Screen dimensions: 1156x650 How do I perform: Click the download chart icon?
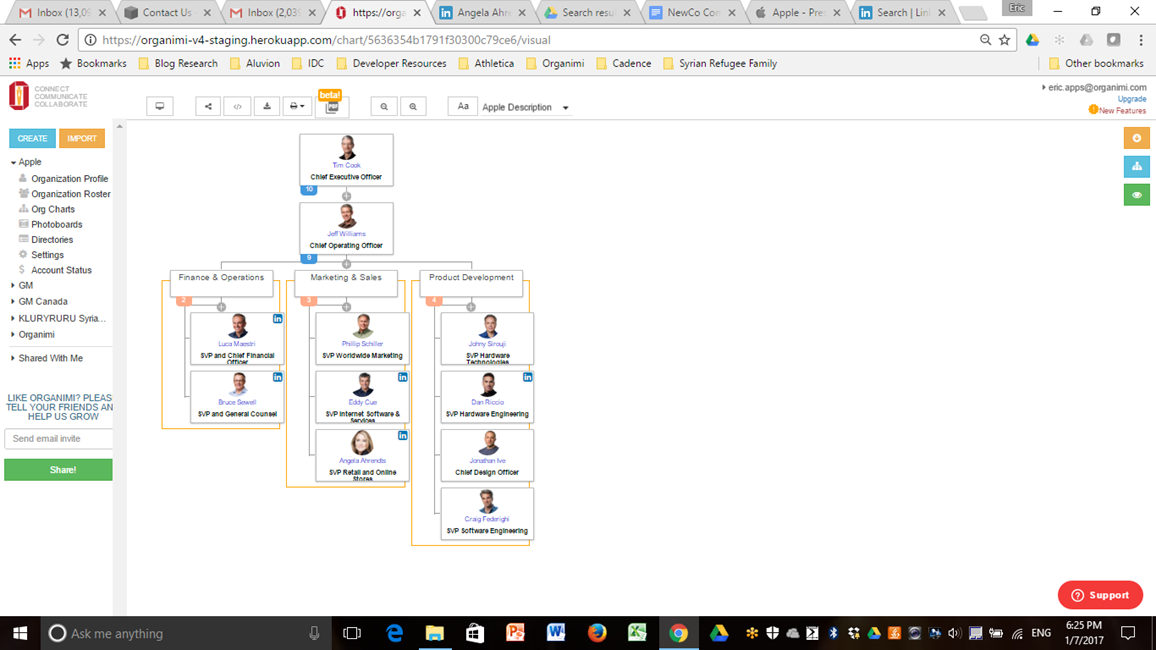point(267,107)
